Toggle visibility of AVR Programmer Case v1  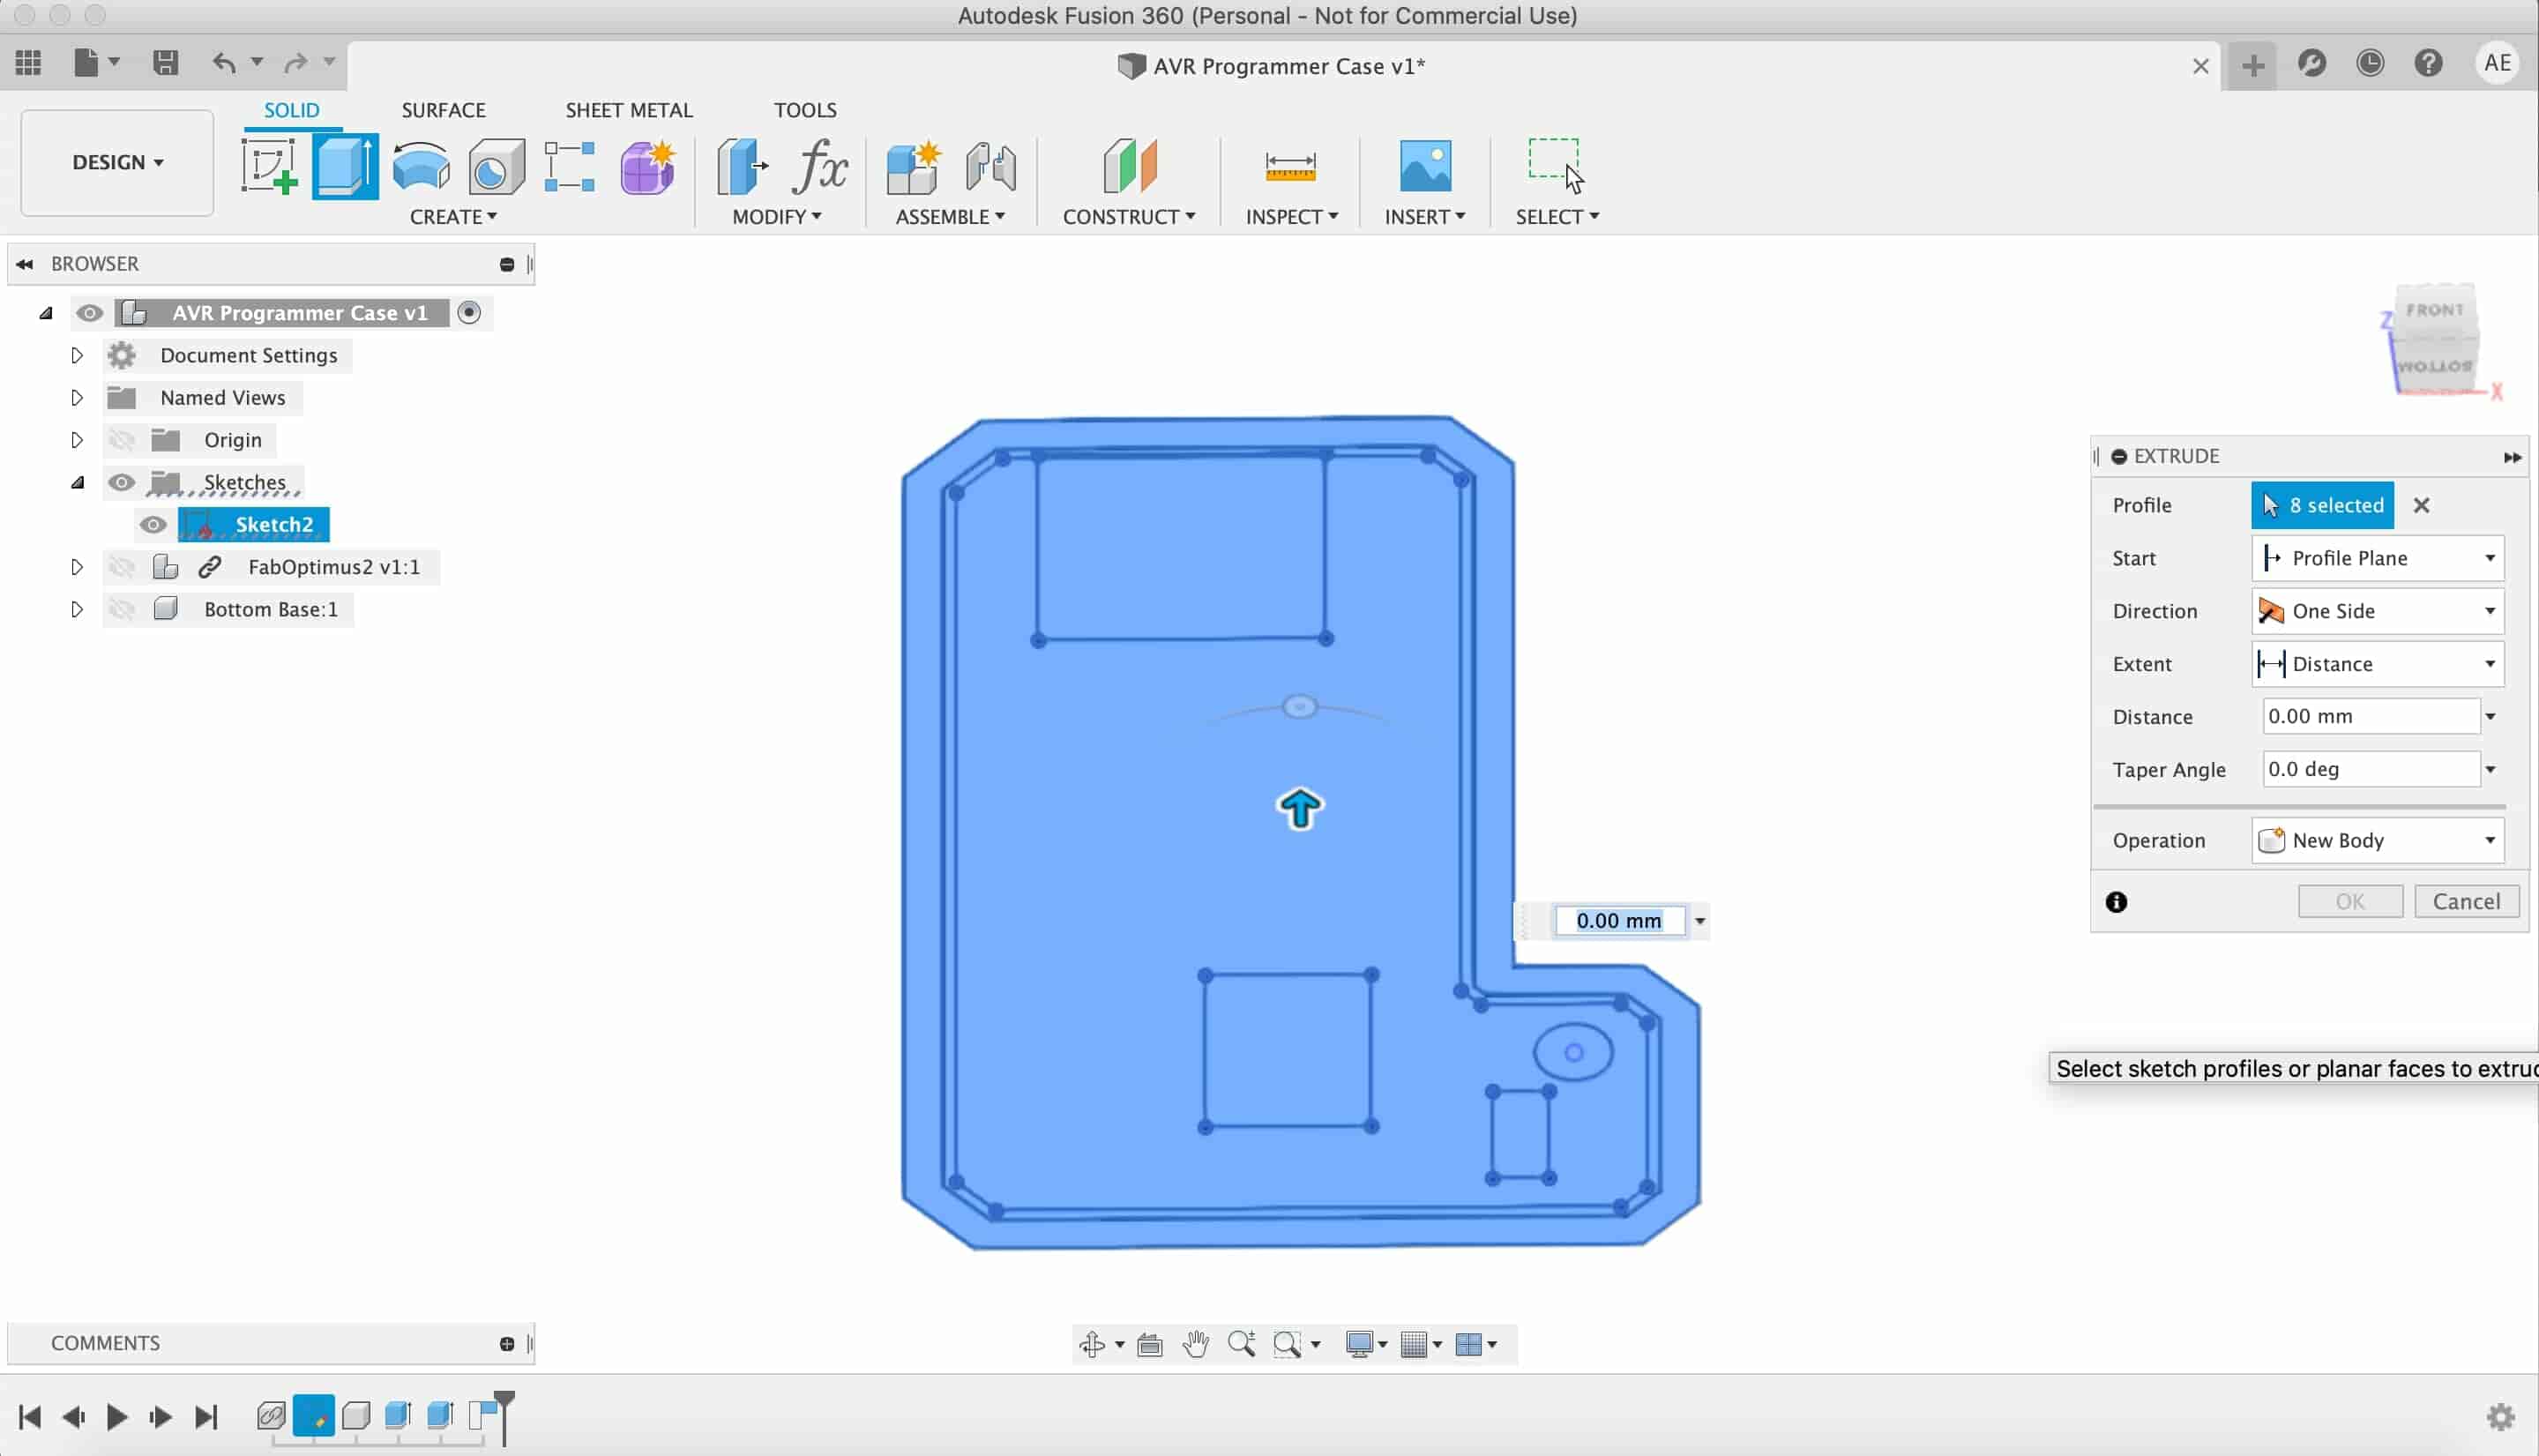pyautogui.click(x=89, y=313)
